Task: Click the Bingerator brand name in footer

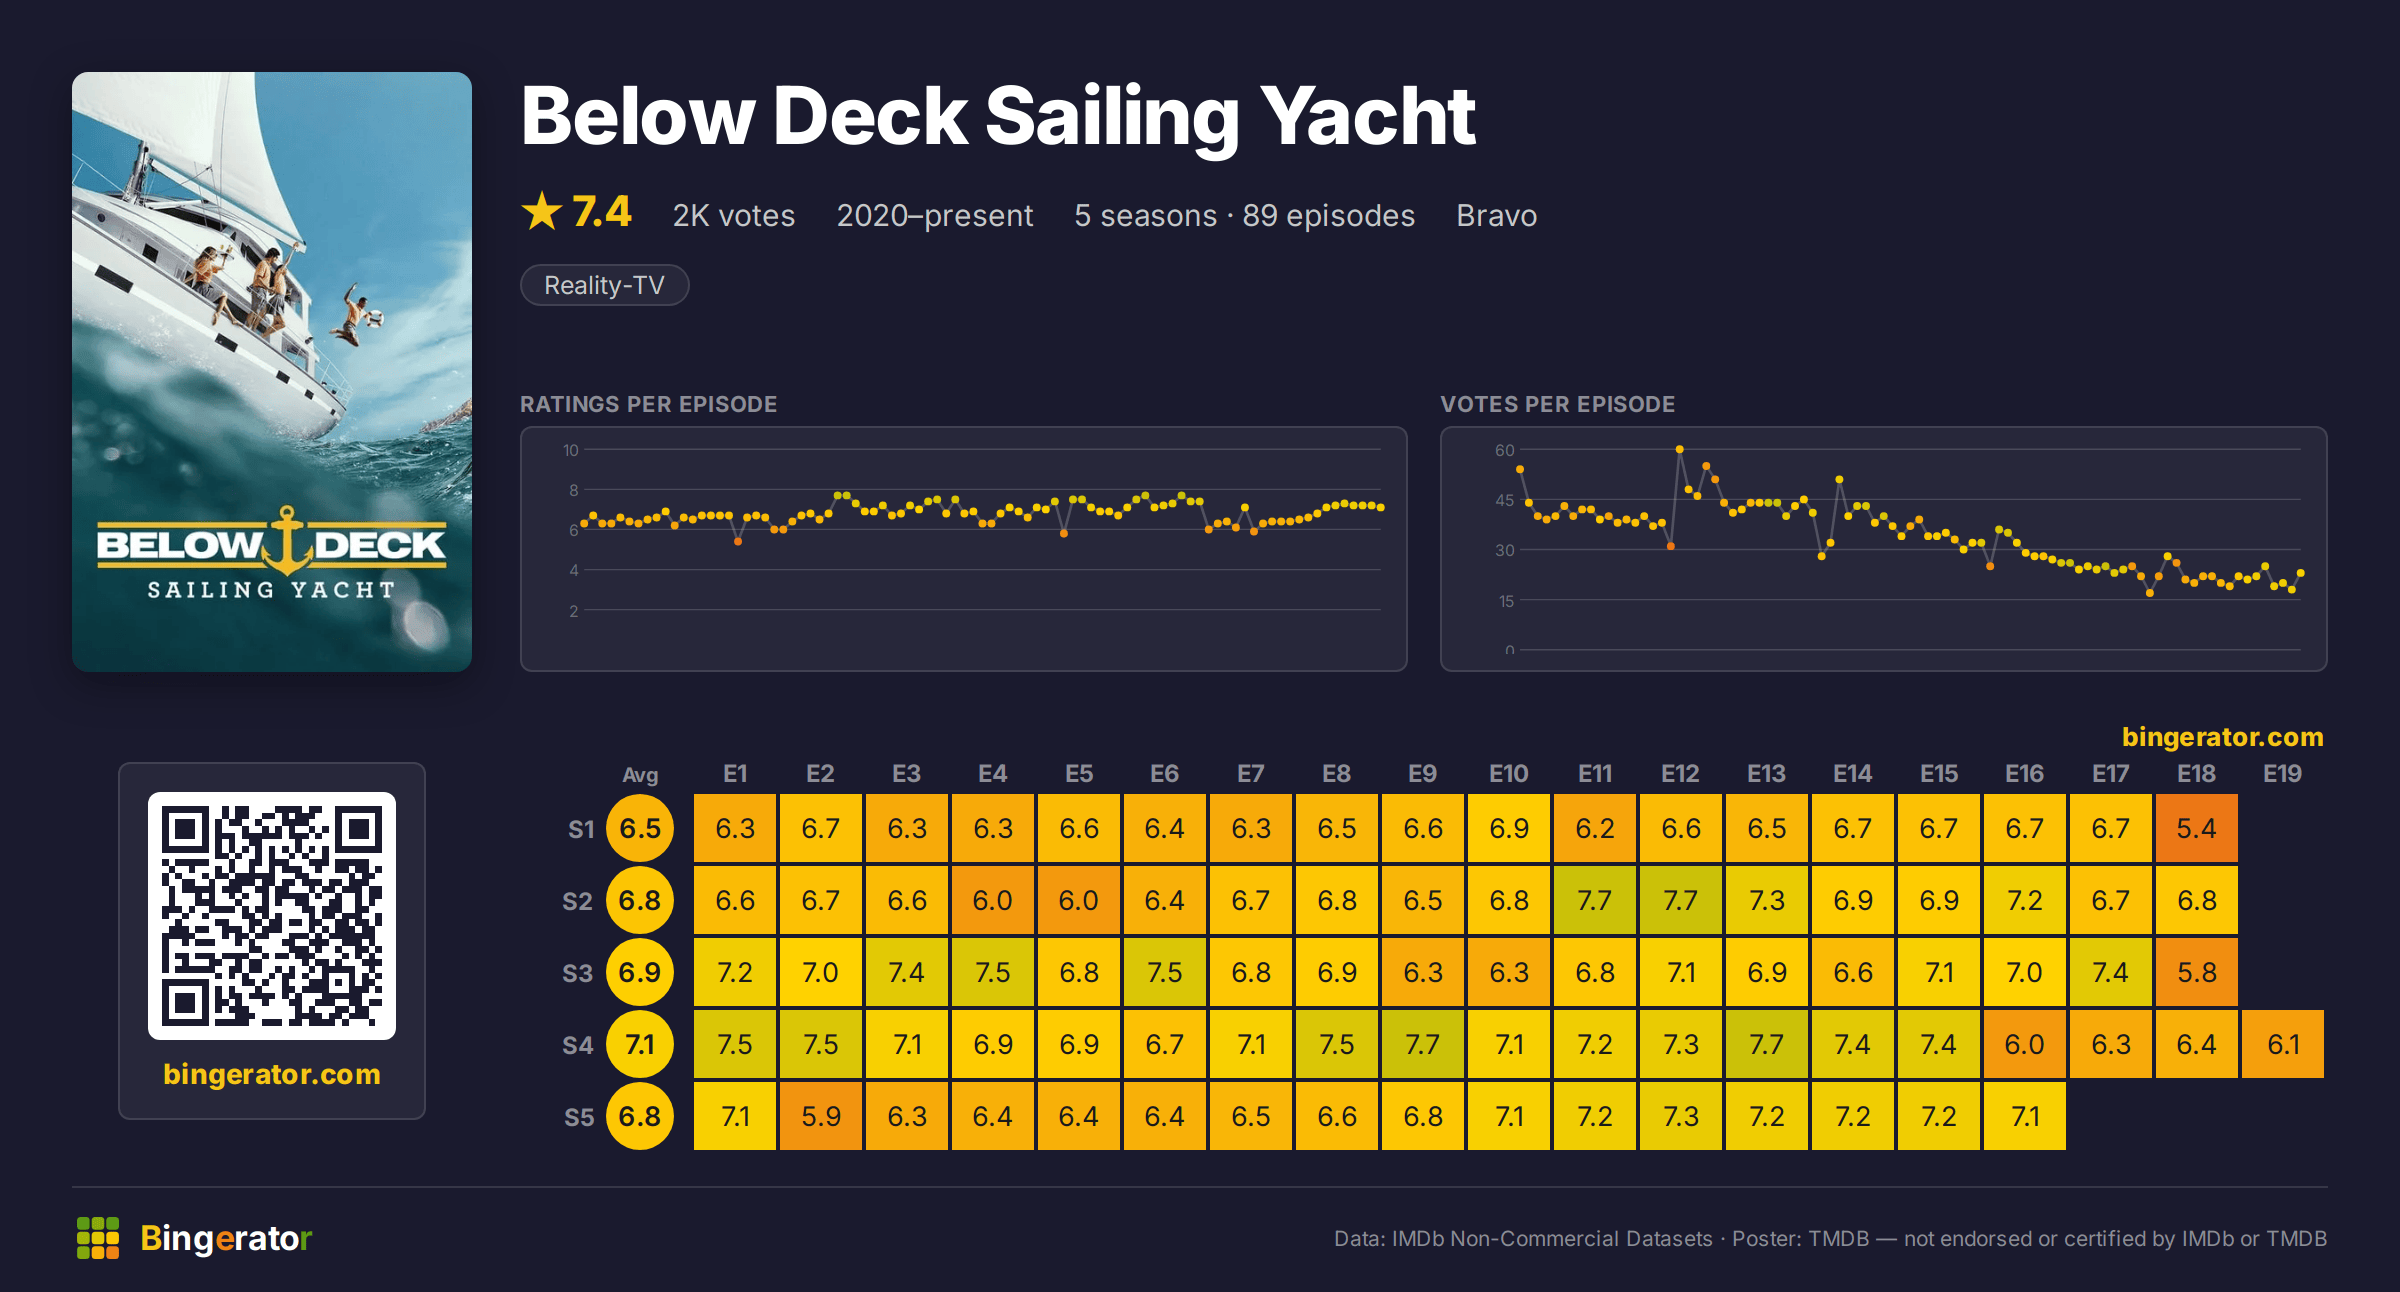Action: (x=226, y=1238)
